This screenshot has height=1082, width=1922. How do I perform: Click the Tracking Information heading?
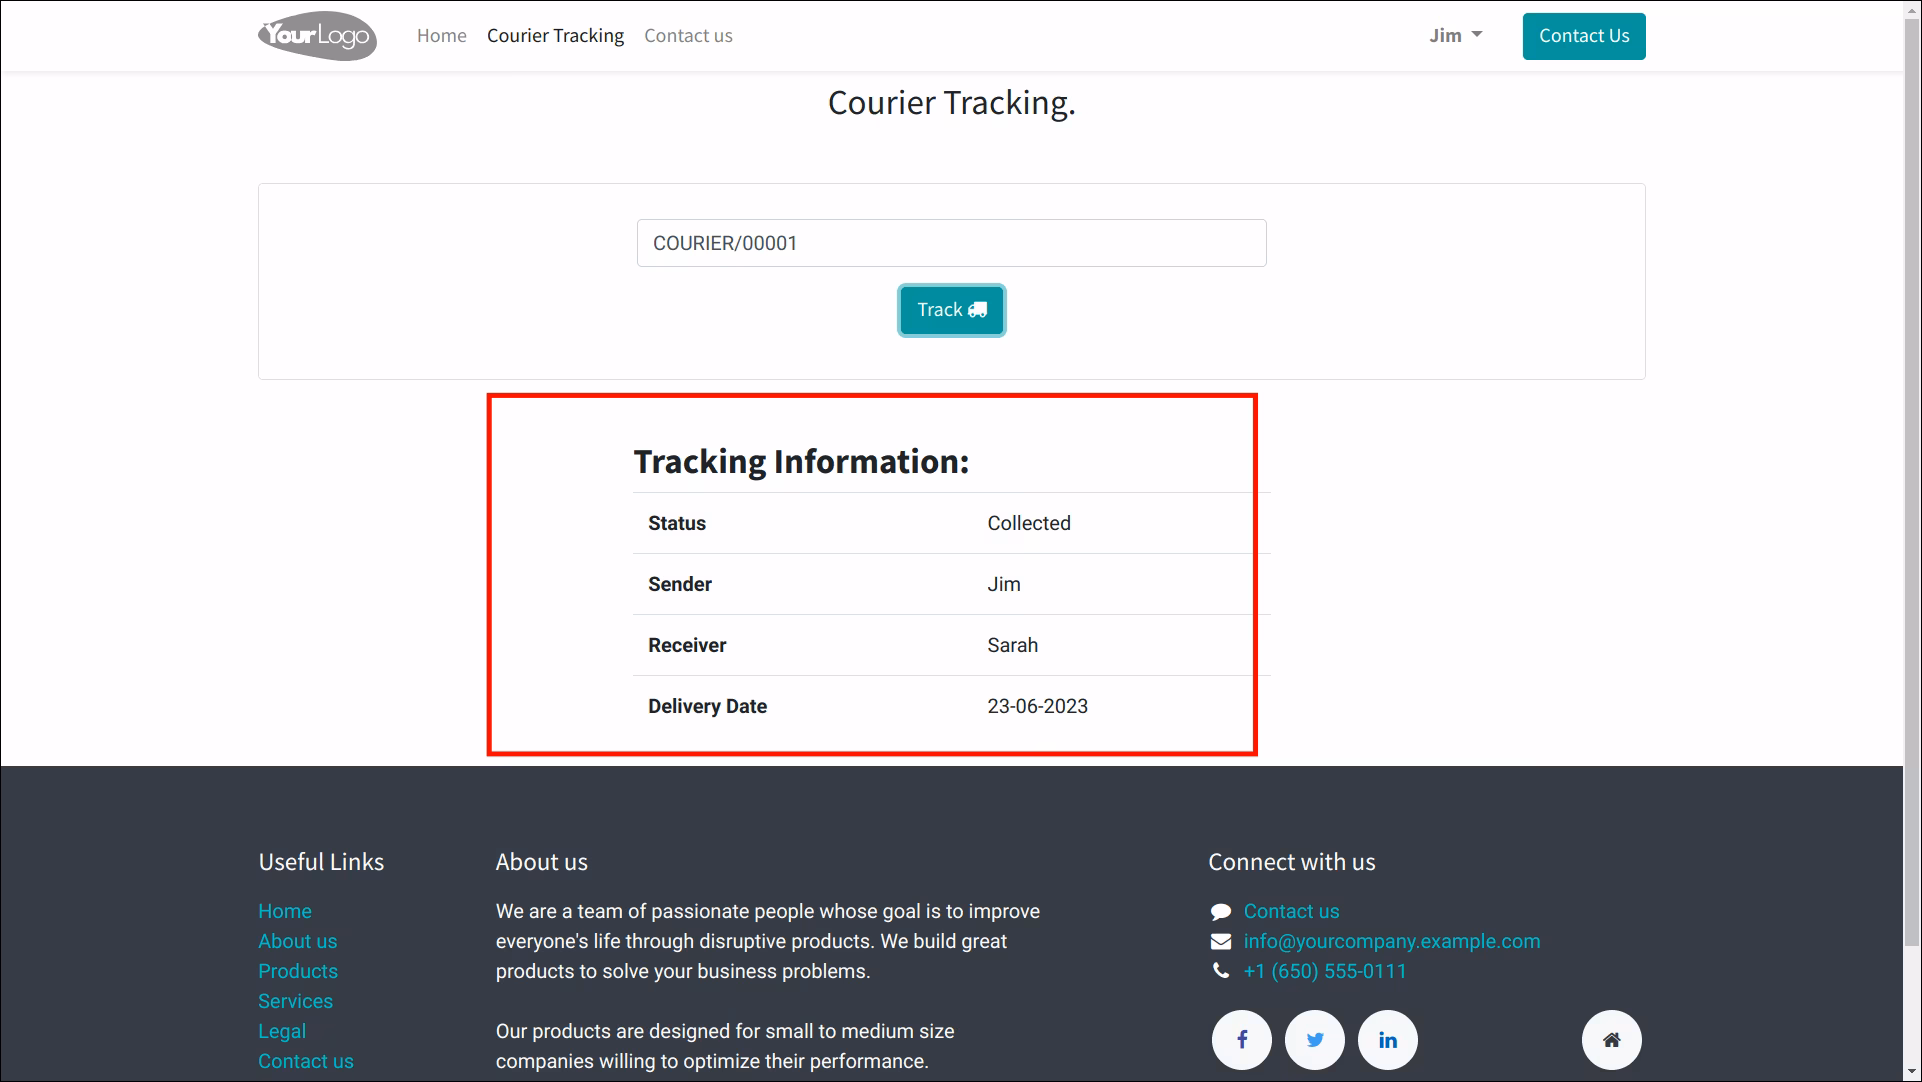(x=801, y=462)
